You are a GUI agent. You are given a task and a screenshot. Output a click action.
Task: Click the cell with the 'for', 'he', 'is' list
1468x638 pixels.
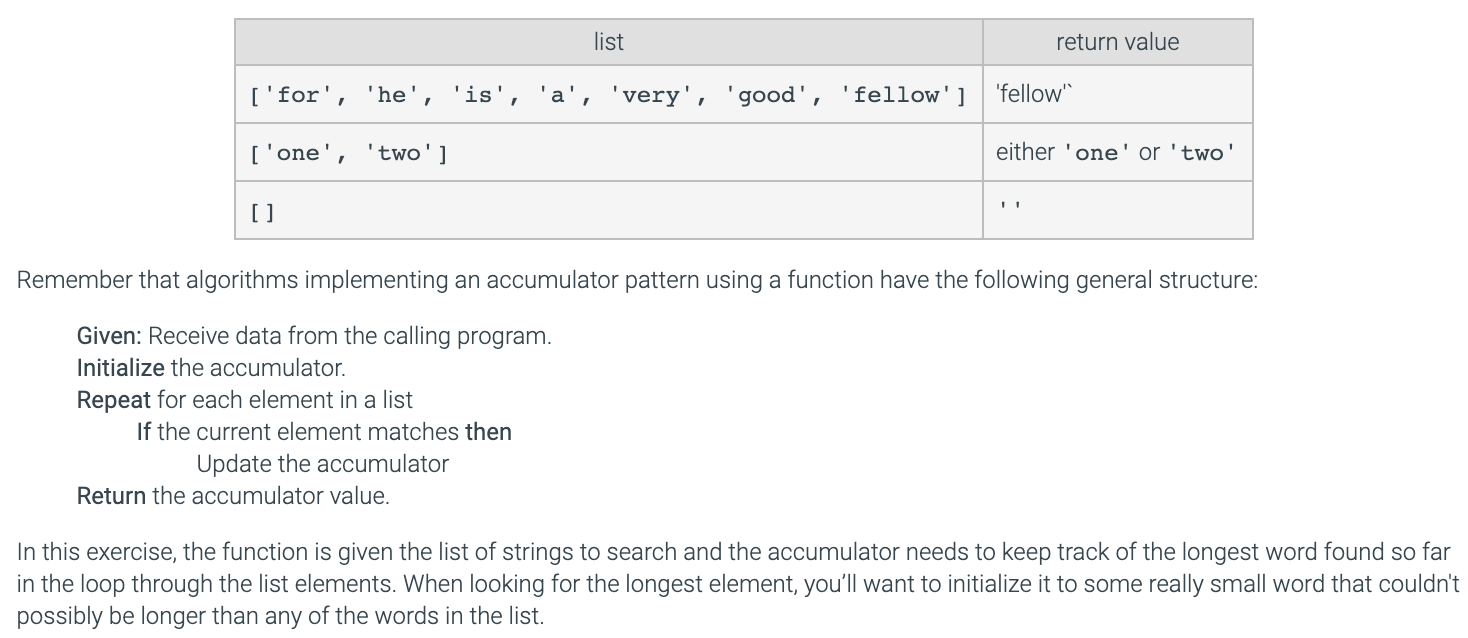tap(608, 95)
